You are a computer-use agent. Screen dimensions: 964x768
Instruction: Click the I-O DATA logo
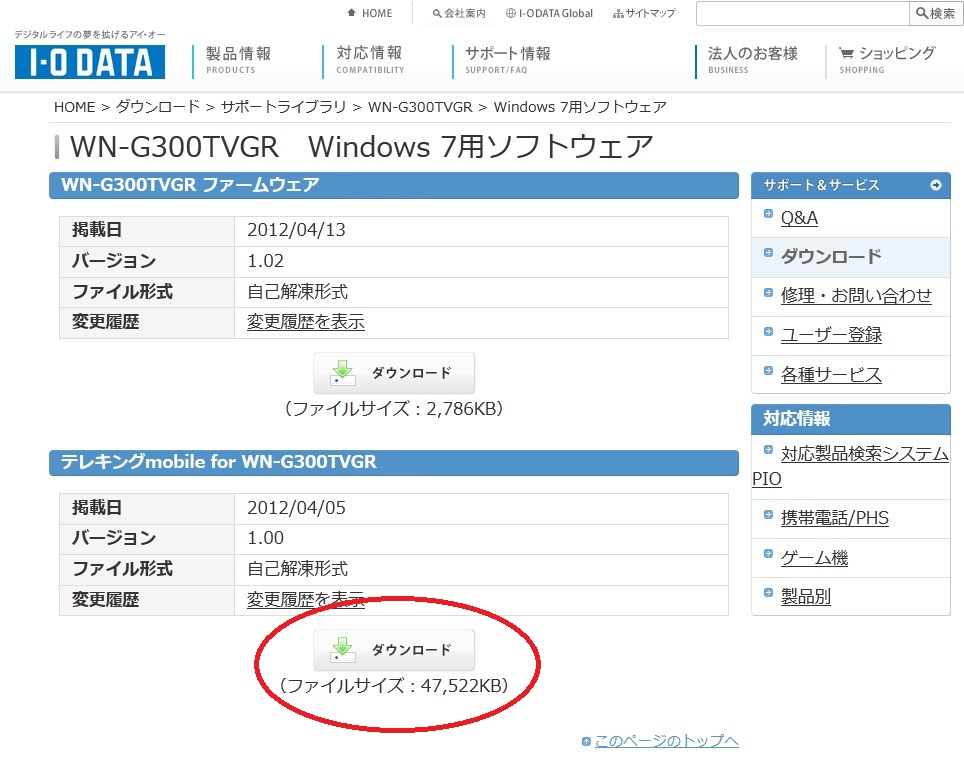coord(85,62)
